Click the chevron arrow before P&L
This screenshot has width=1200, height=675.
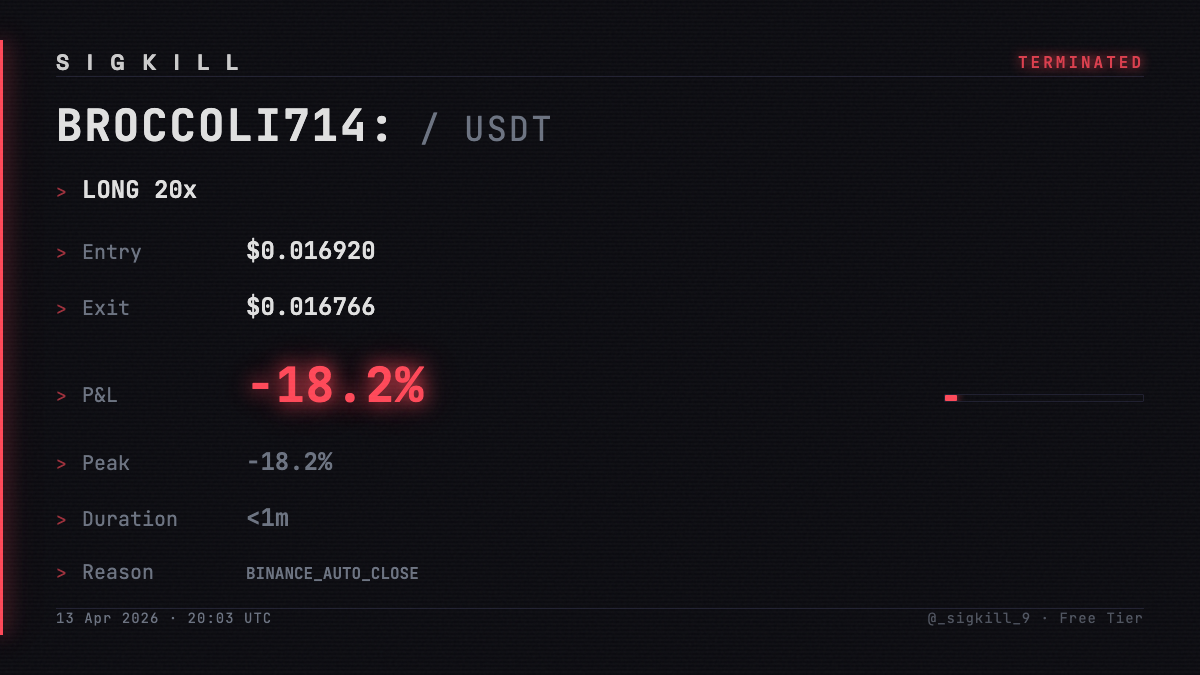pos(62,396)
